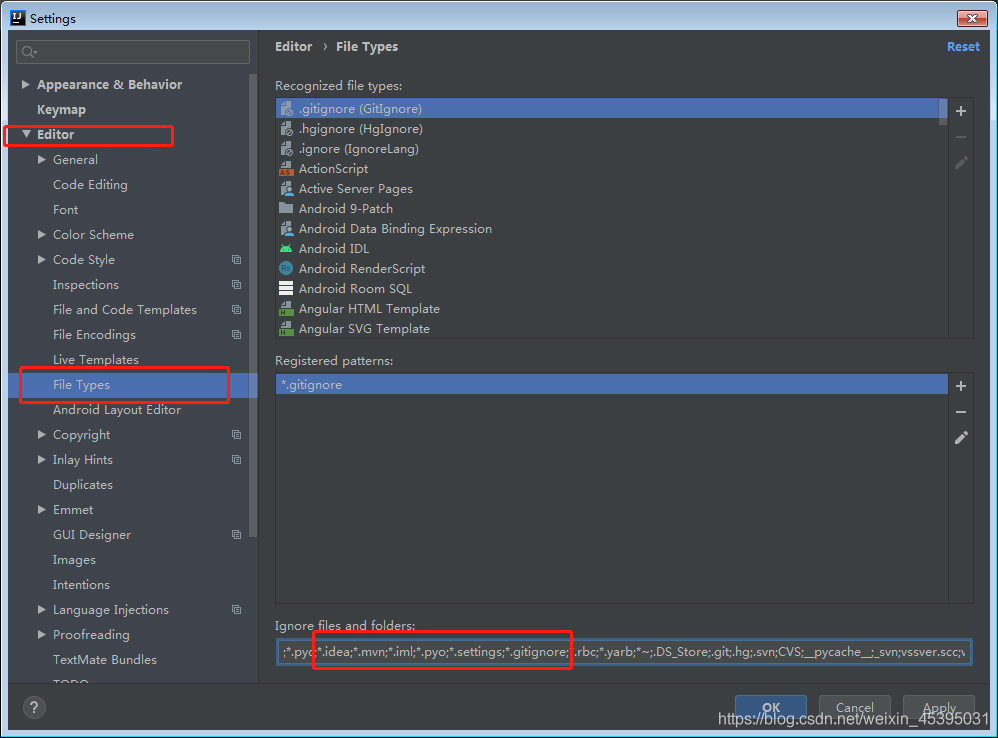Click the project-level icon beside GUI Designer
Screen dimensions: 998x738
237,534
